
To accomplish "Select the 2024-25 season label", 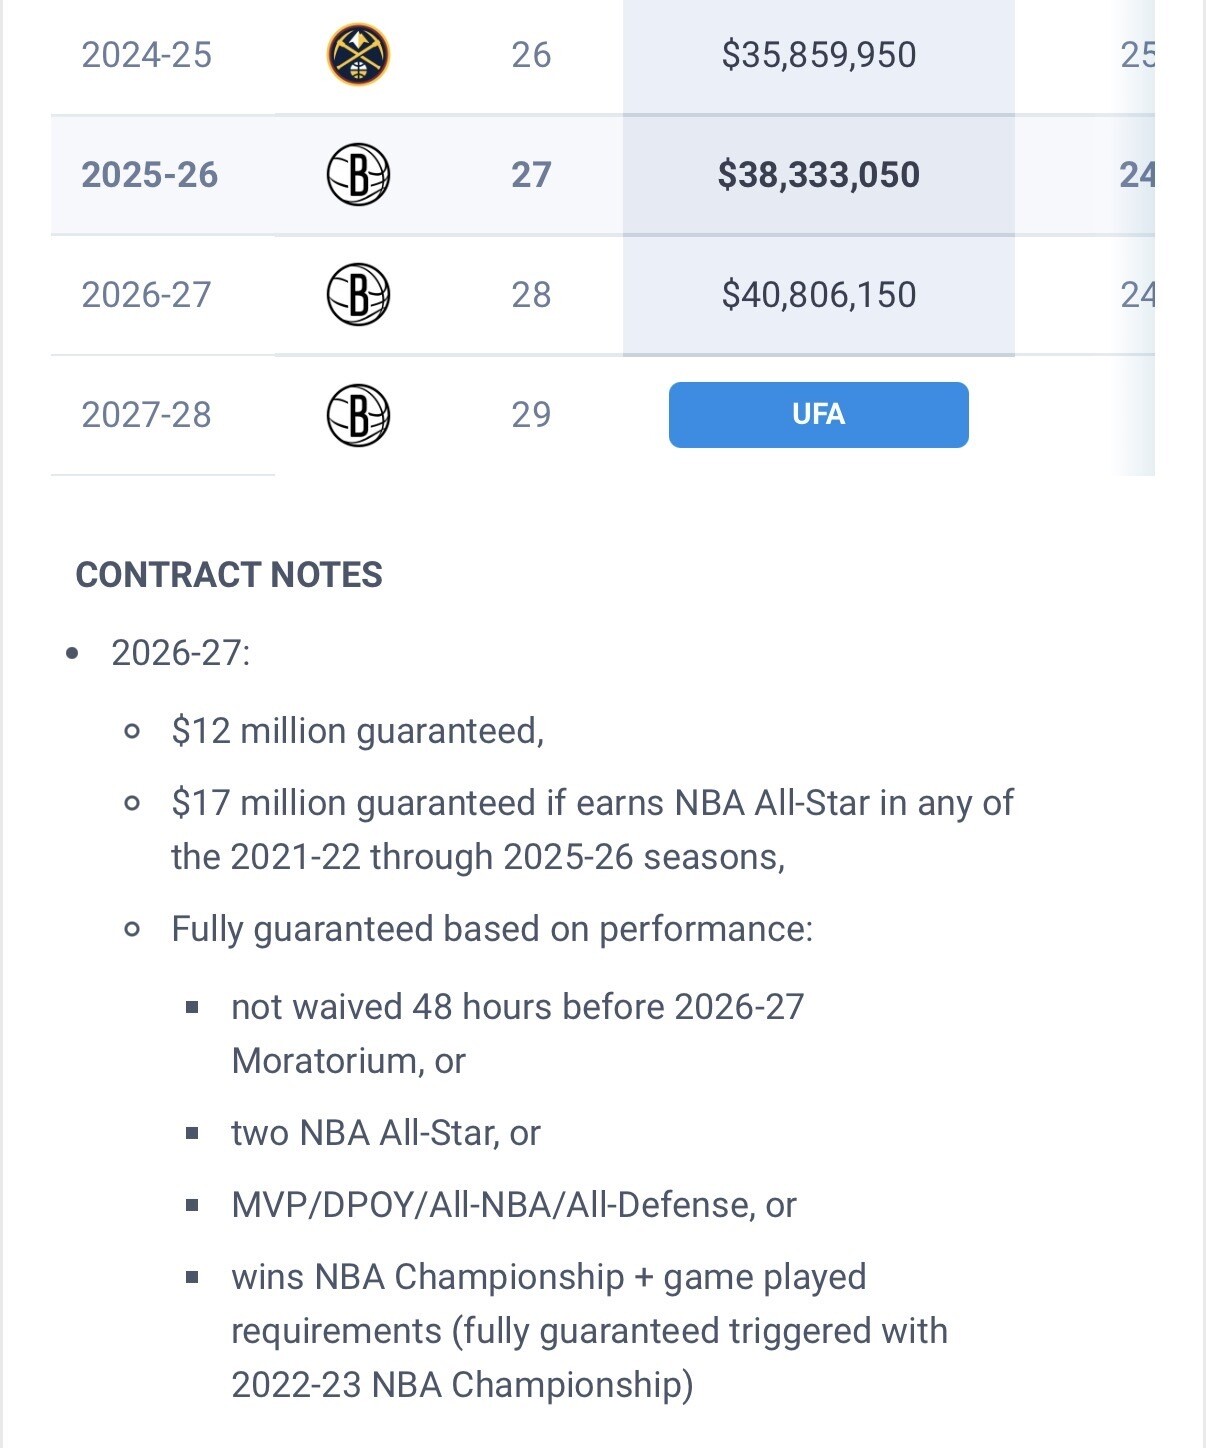I will tap(147, 55).
